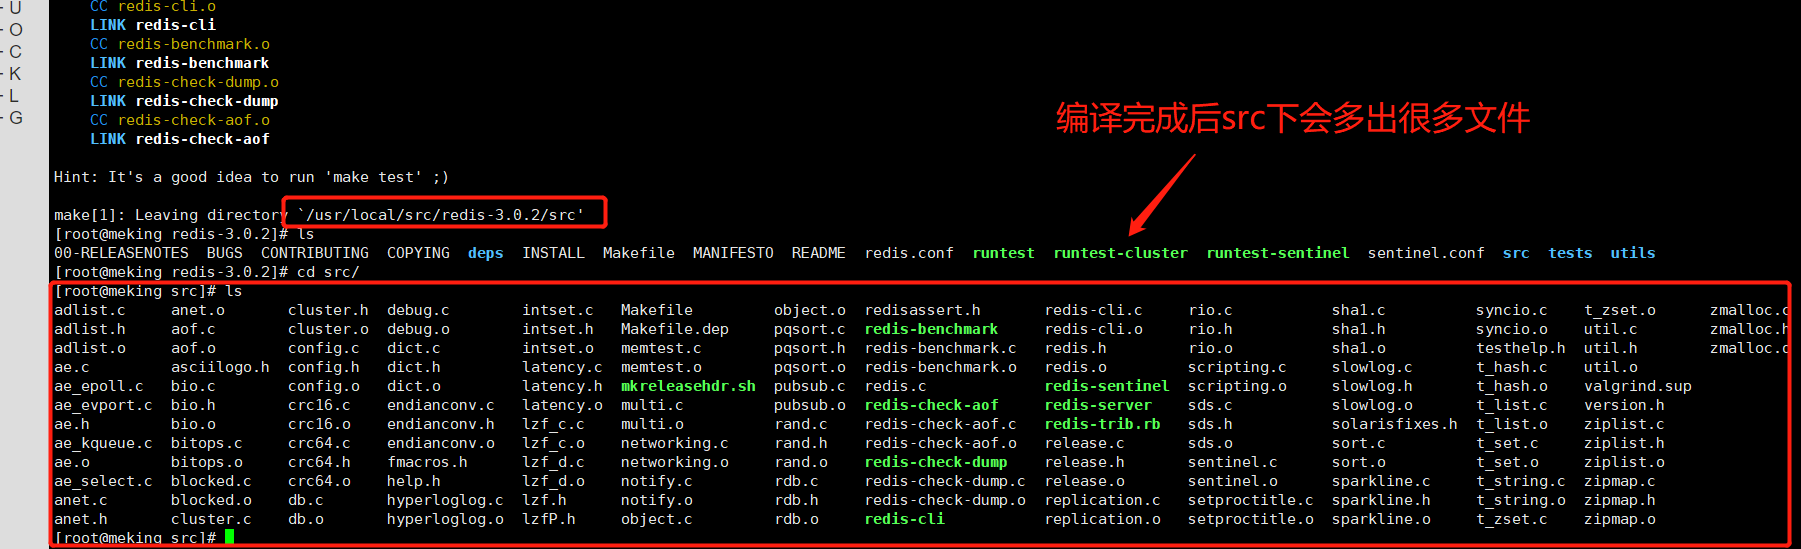The width and height of the screenshot is (1801, 549).
Task: Select the src directory in top listing
Action: click(x=1516, y=253)
